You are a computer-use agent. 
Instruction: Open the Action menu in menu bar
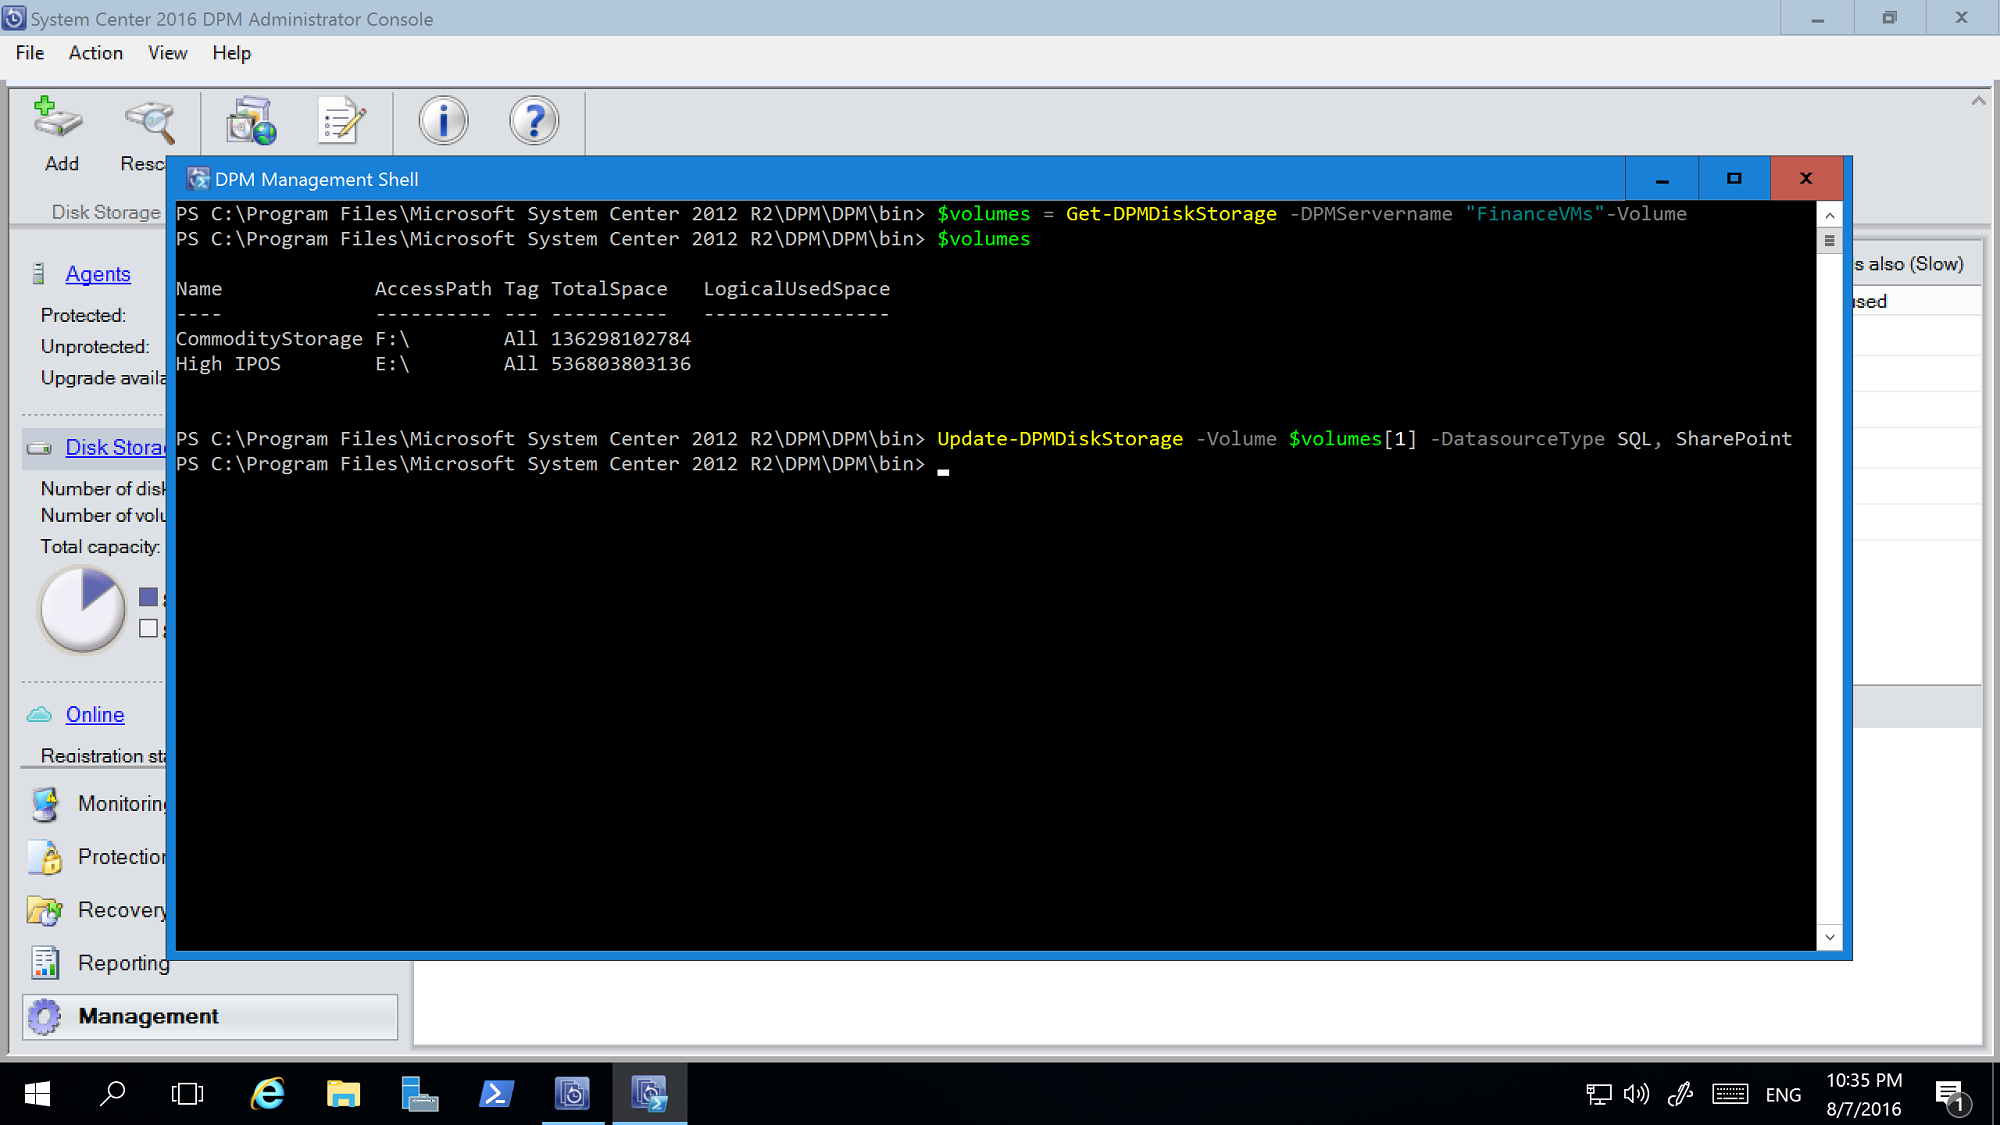(x=95, y=52)
